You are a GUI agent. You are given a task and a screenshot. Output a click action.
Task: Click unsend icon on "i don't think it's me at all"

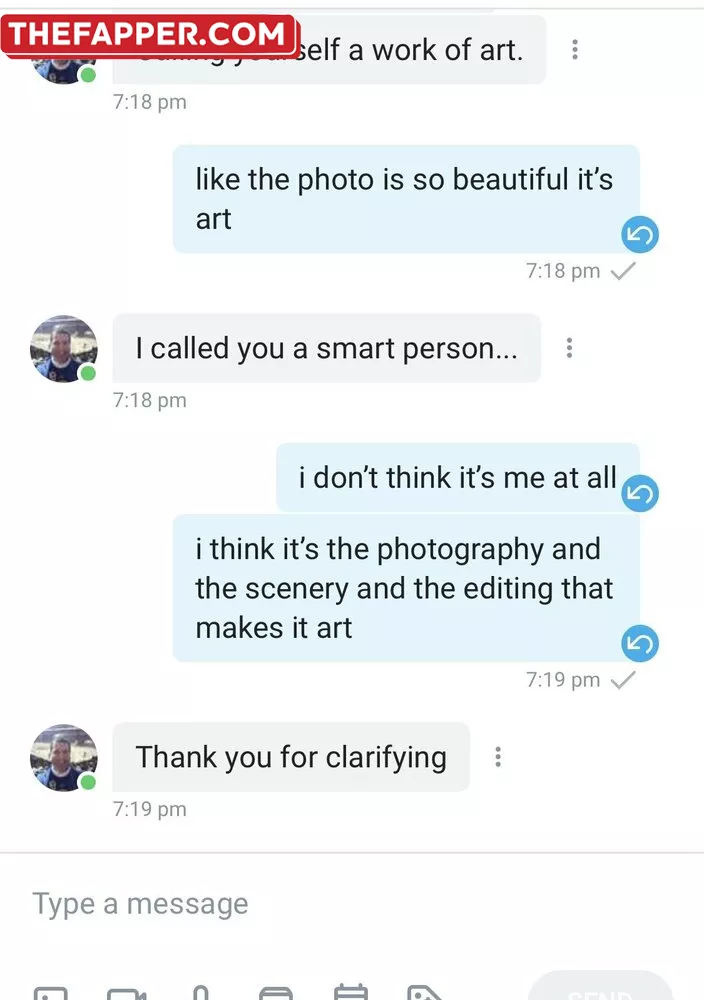point(640,493)
